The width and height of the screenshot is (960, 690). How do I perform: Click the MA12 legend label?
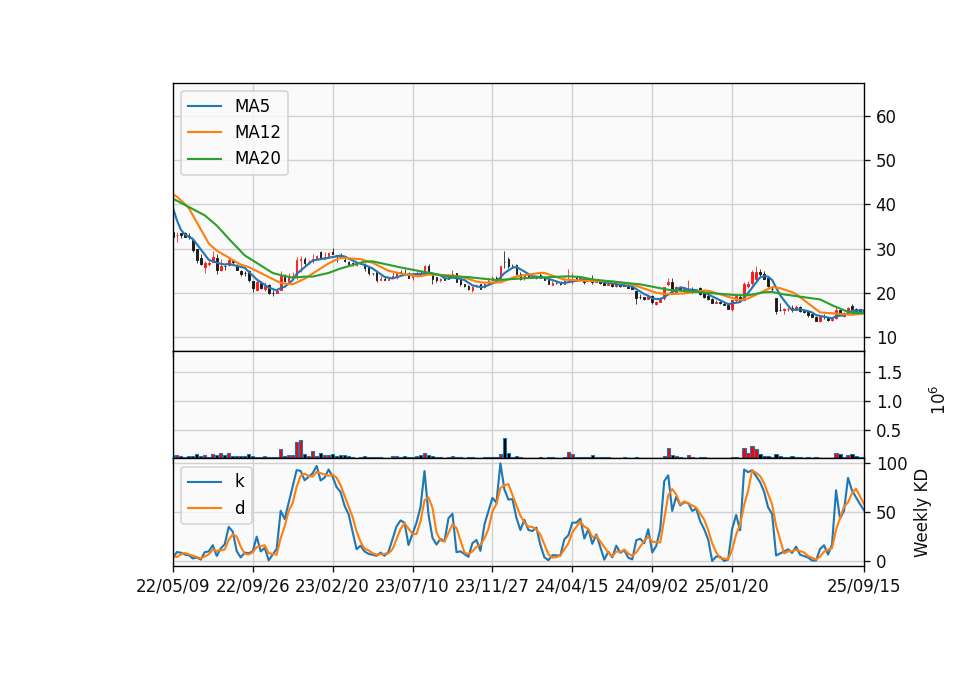pos(257,132)
